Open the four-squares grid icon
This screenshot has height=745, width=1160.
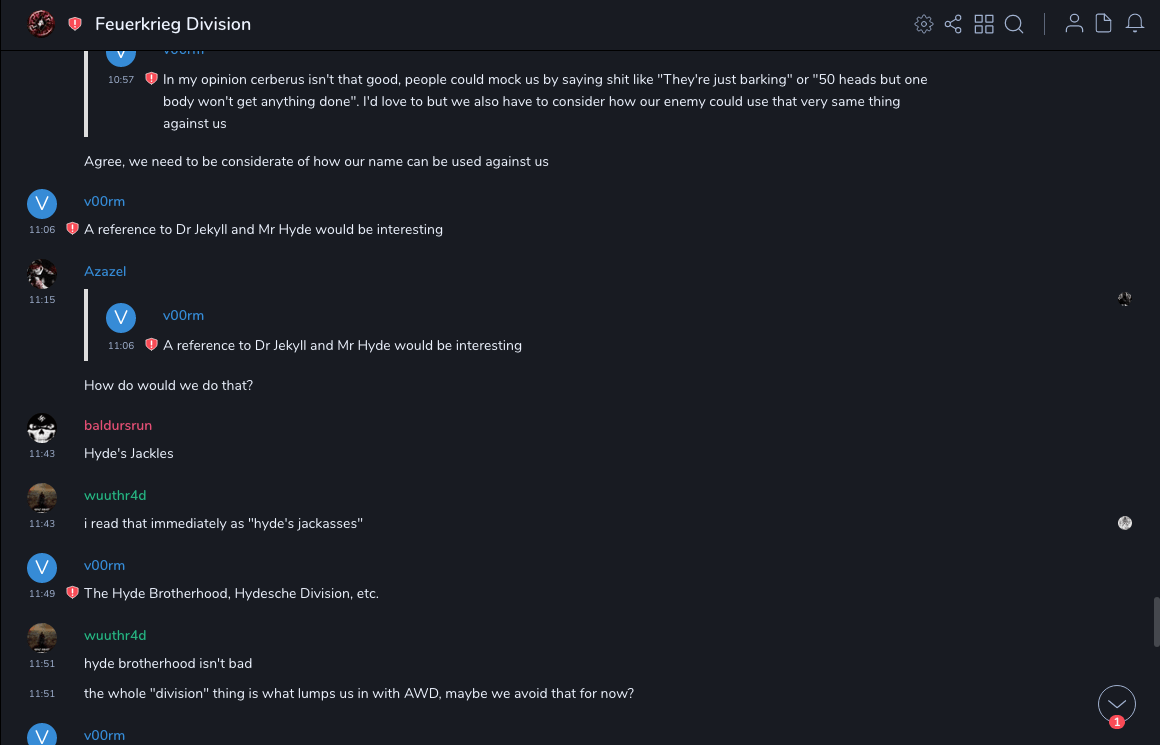[x=984, y=24]
